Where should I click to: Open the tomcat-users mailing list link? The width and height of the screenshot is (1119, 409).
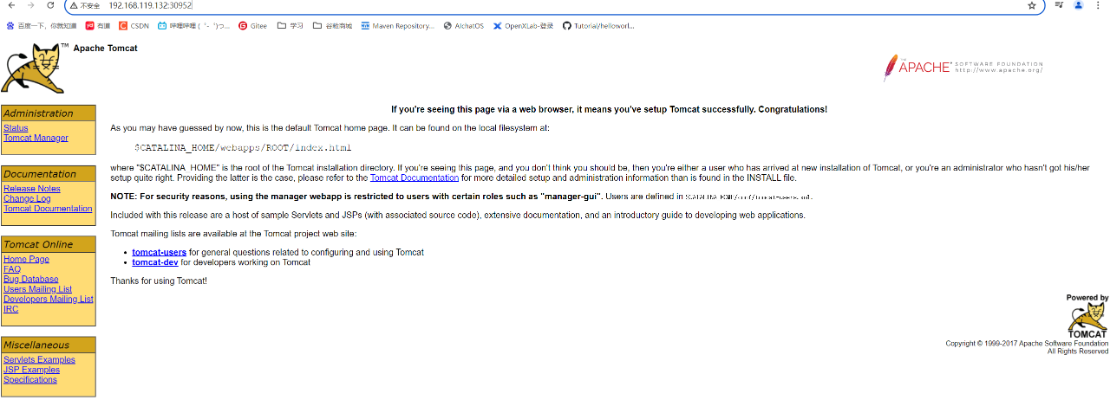tap(159, 252)
